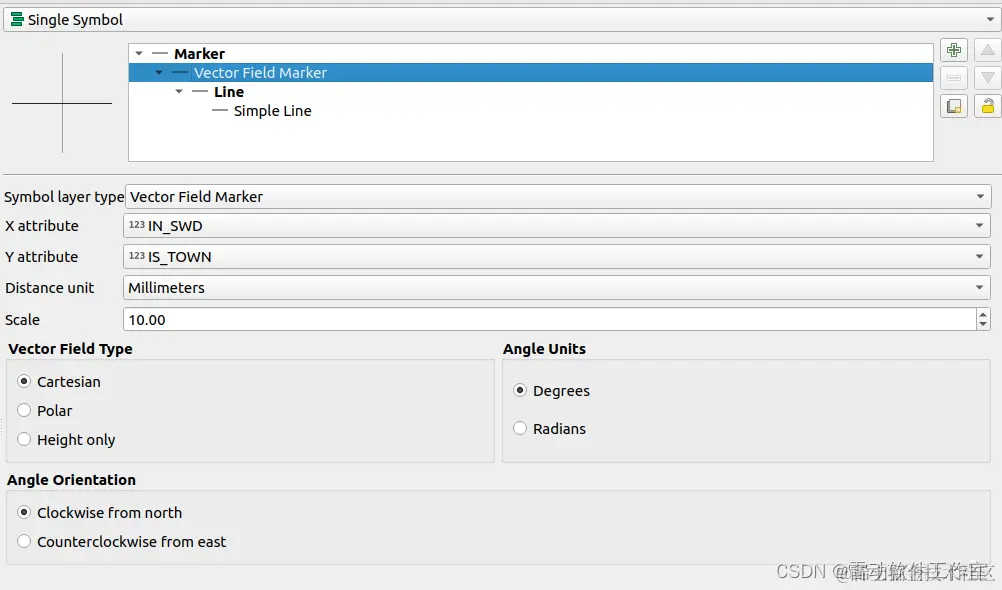Select Line in the symbol tree
Screen dimensions: 1002x590
(229, 92)
